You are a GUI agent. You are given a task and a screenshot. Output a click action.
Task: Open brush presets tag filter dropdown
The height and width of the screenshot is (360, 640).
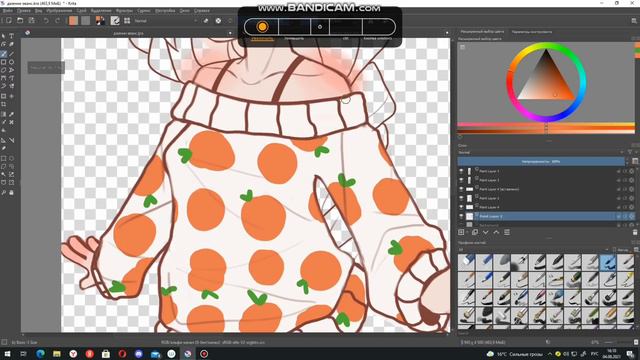pyautogui.click(x=534, y=249)
